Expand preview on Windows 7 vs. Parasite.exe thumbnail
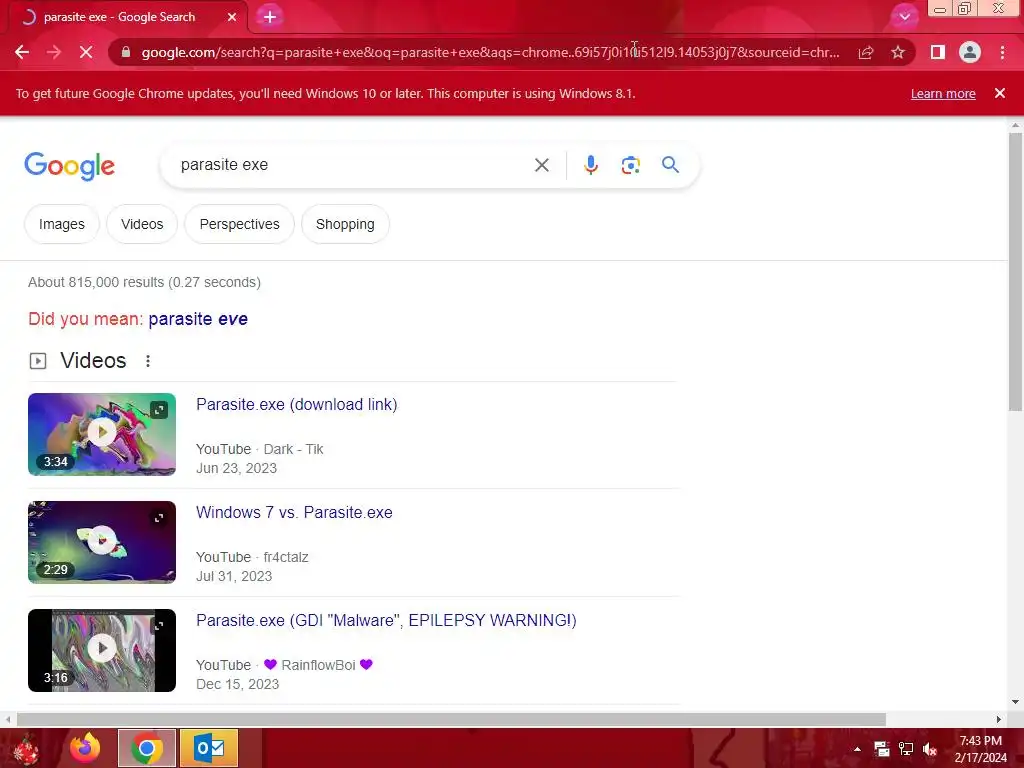The height and width of the screenshot is (768, 1024). pos(159,518)
